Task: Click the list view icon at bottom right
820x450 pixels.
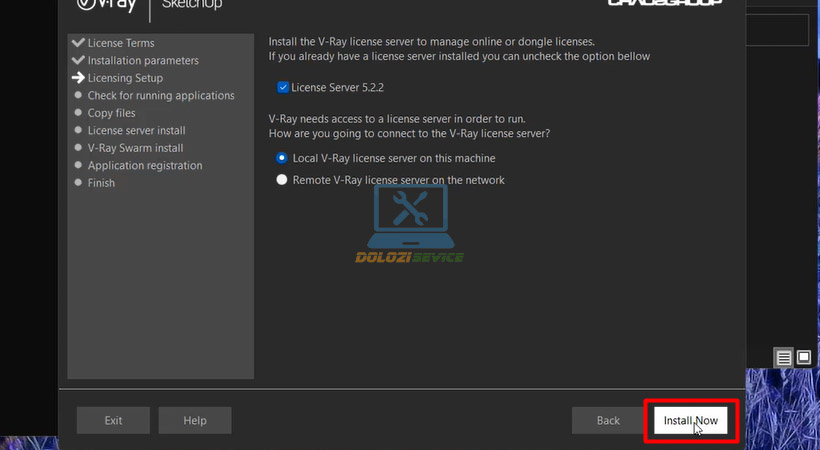Action: (784, 358)
